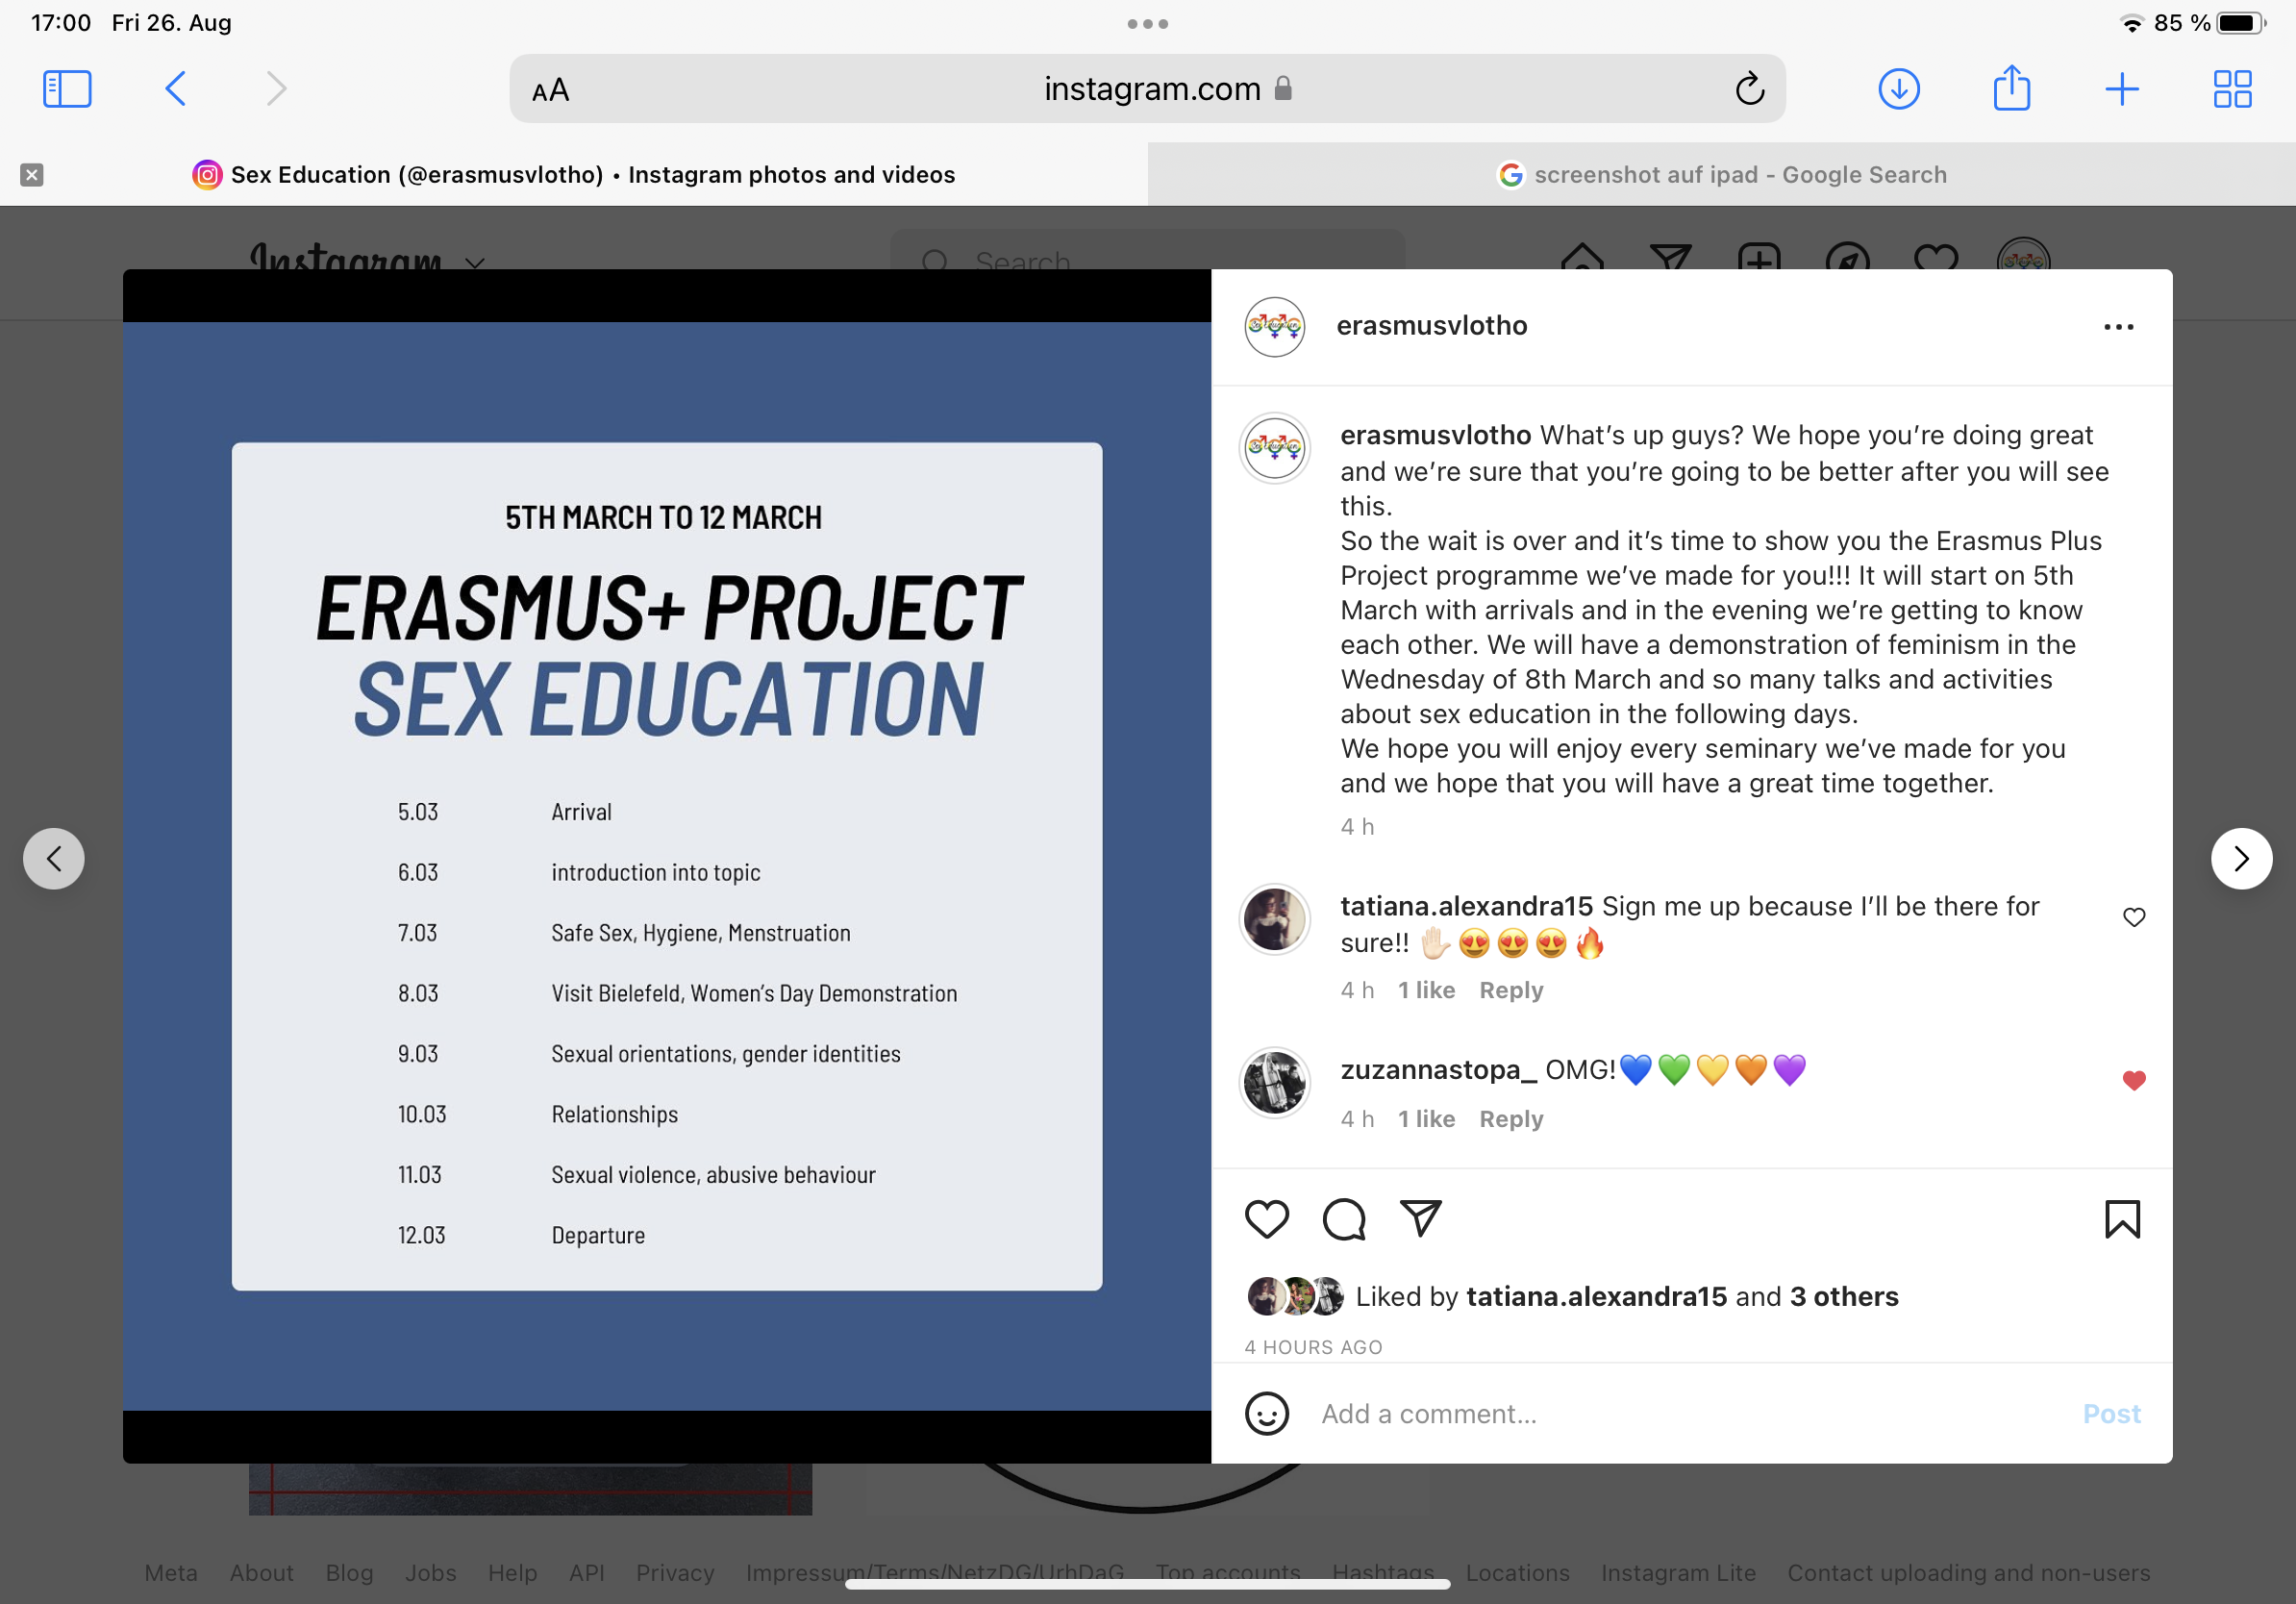
Task: Open erasmusvlotho profile from post header
Action: (x=1431, y=326)
